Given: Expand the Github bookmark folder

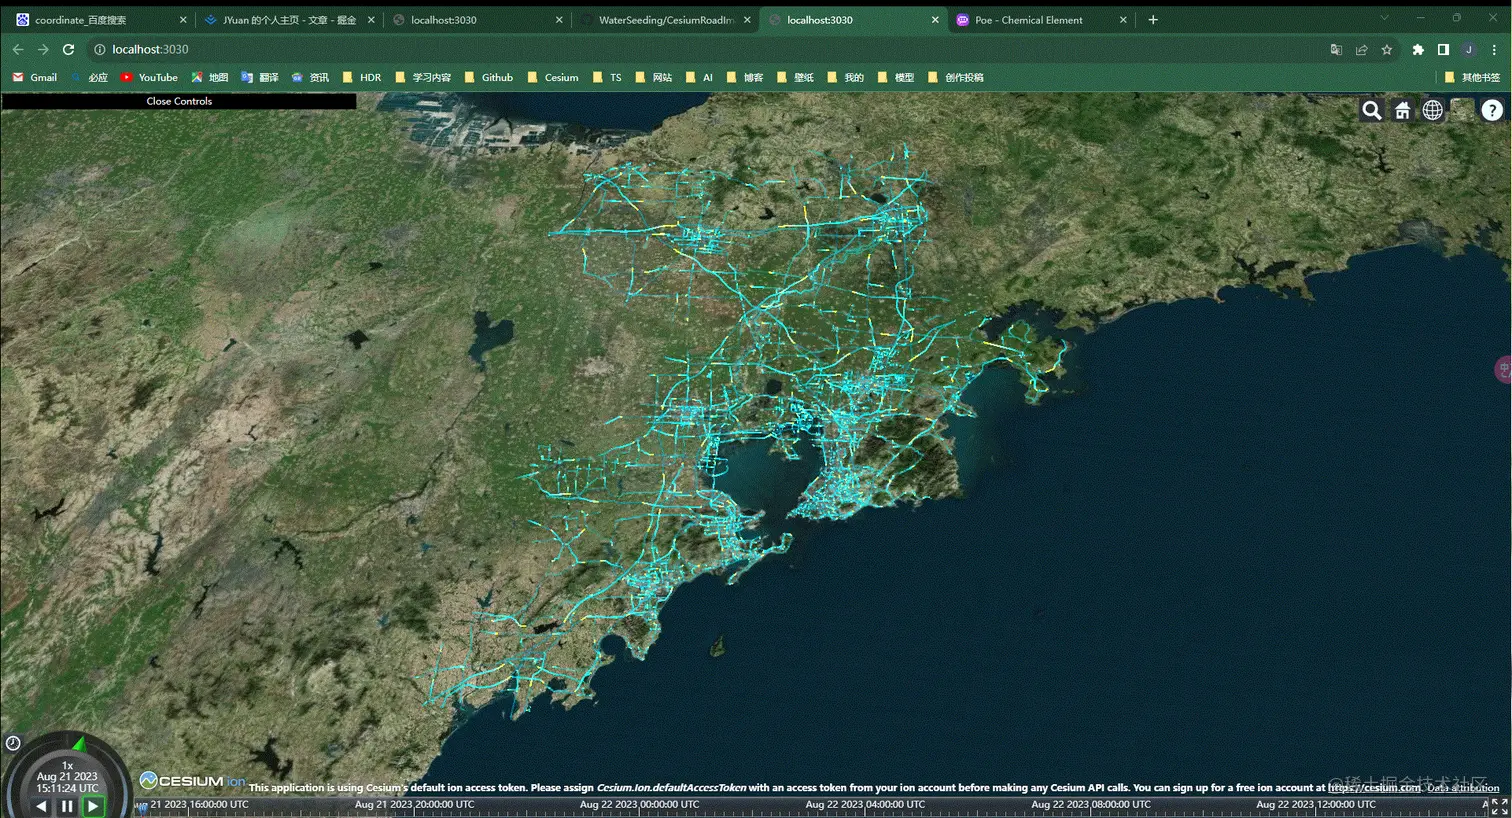Looking at the screenshot, I should pyautogui.click(x=488, y=77).
